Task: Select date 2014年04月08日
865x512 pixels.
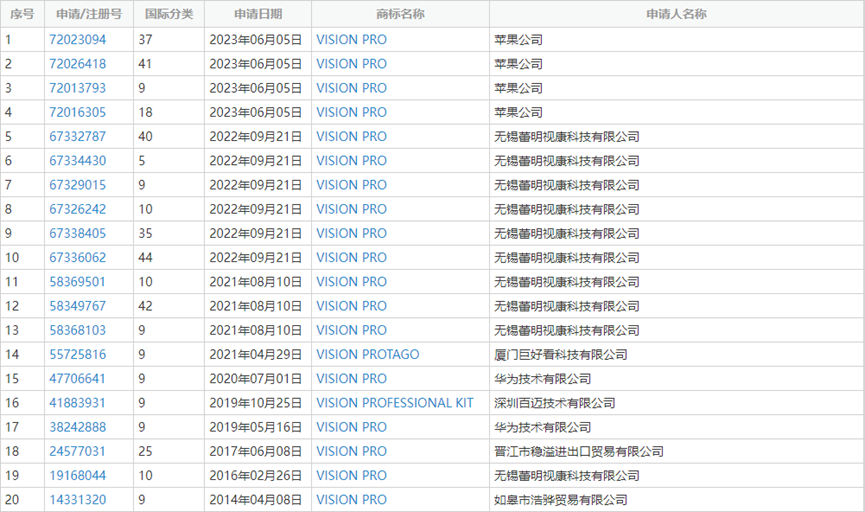Action: (x=255, y=500)
